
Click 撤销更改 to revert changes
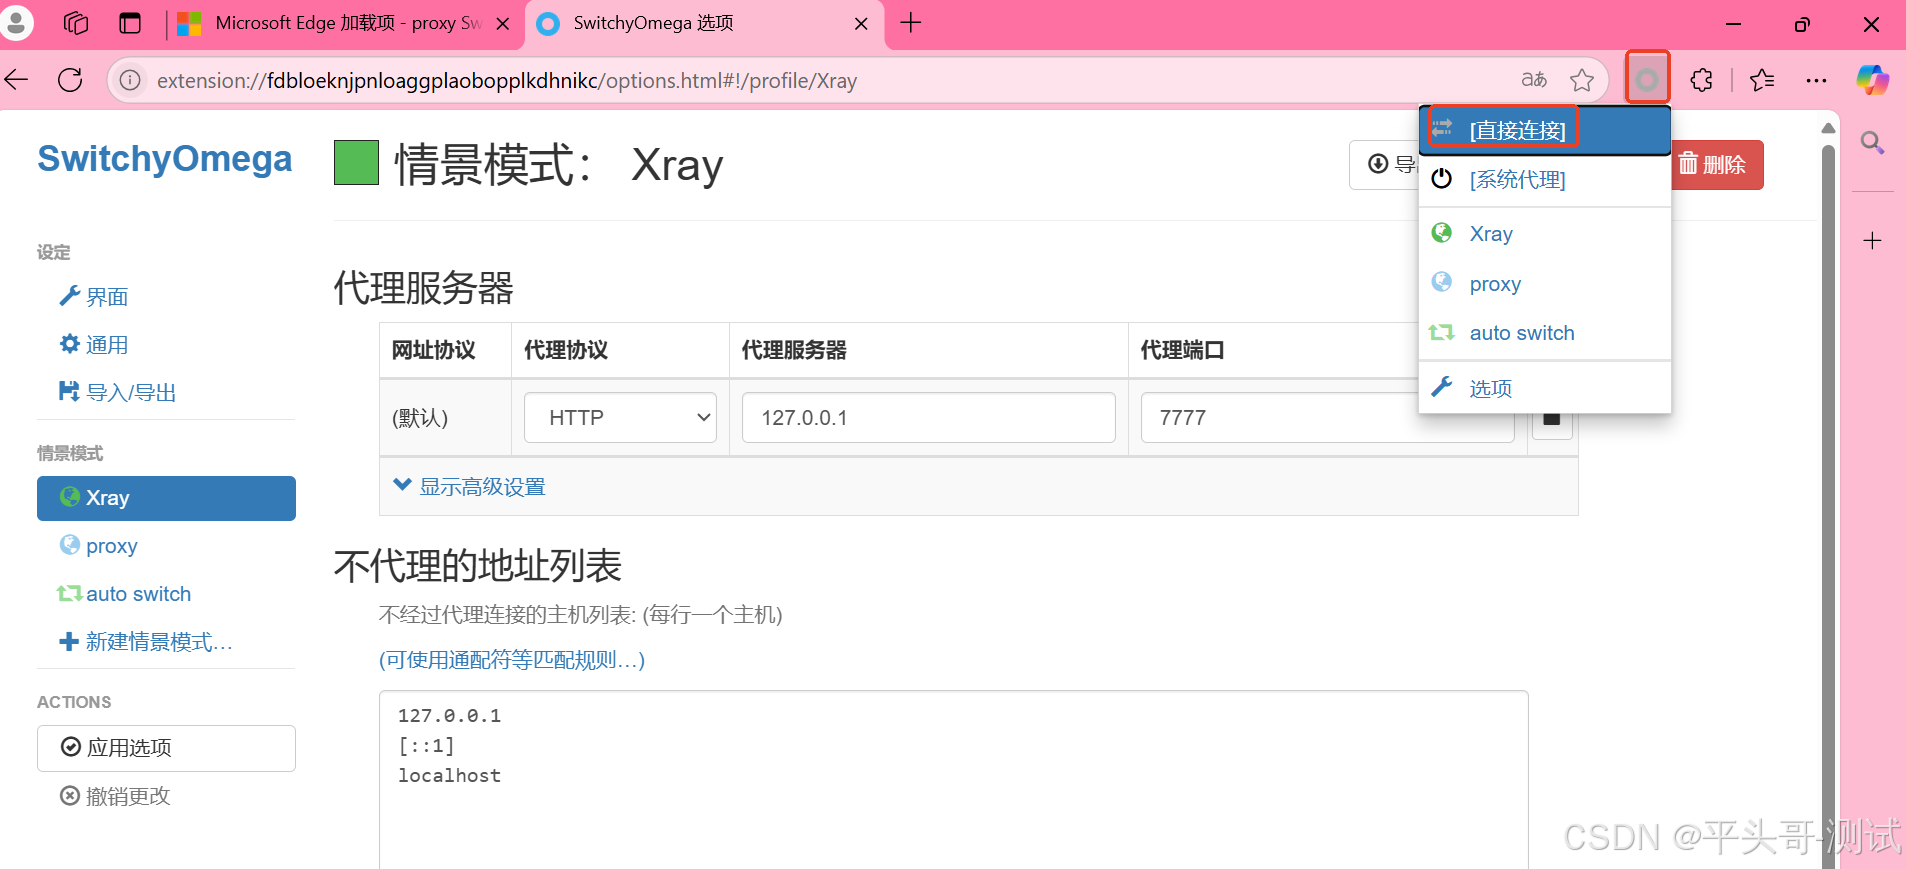[x=115, y=796]
